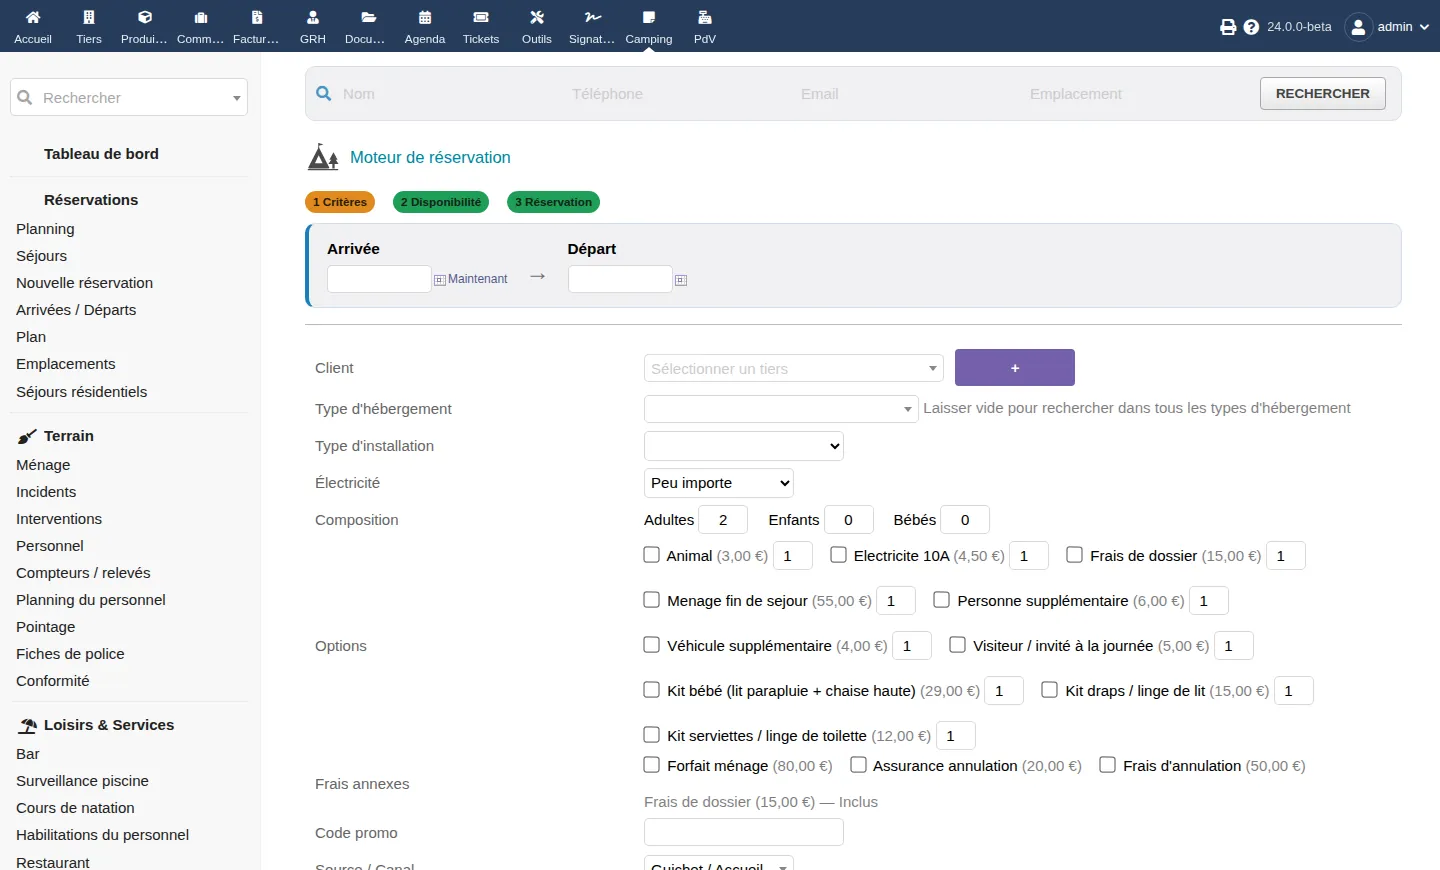Go to the 2 Disponibilité step
This screenshot has width=1440, height=870.
(441, 202)
